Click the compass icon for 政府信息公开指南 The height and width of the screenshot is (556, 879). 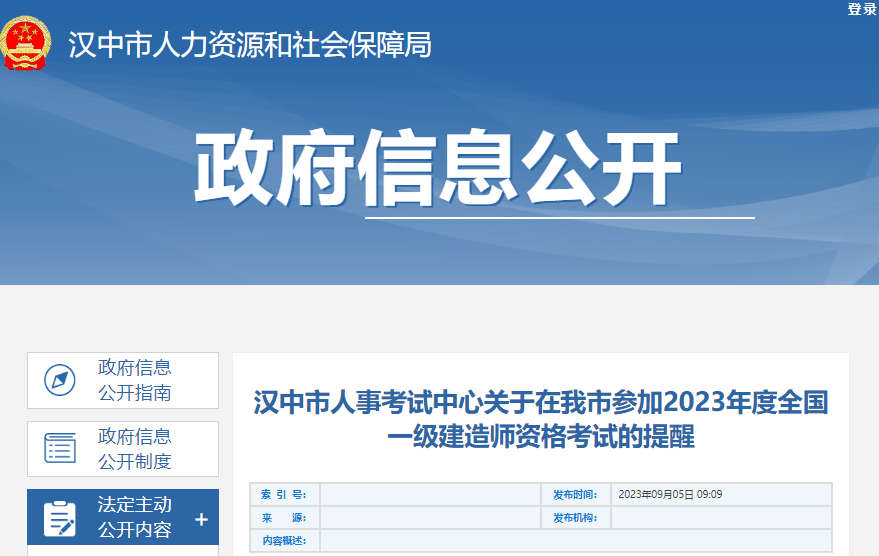coord(60,380)
